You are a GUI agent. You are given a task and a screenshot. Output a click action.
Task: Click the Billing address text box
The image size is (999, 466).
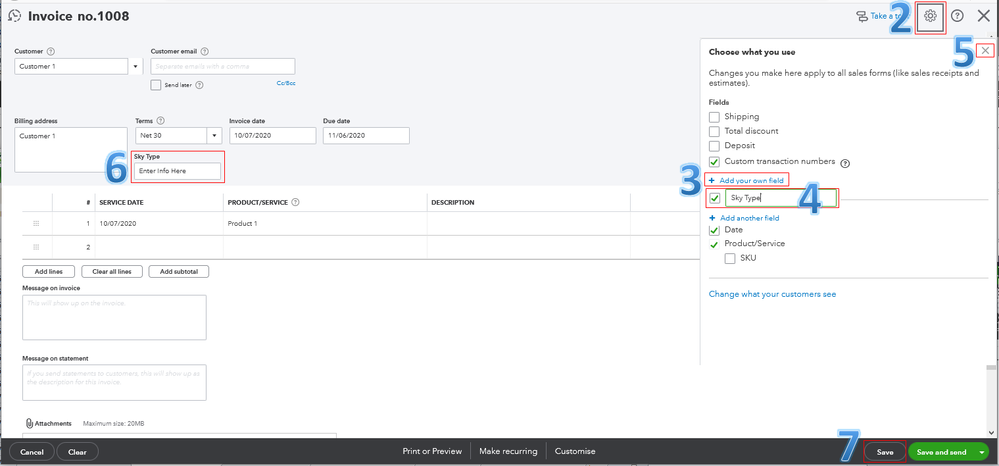(x=71, y=150)
